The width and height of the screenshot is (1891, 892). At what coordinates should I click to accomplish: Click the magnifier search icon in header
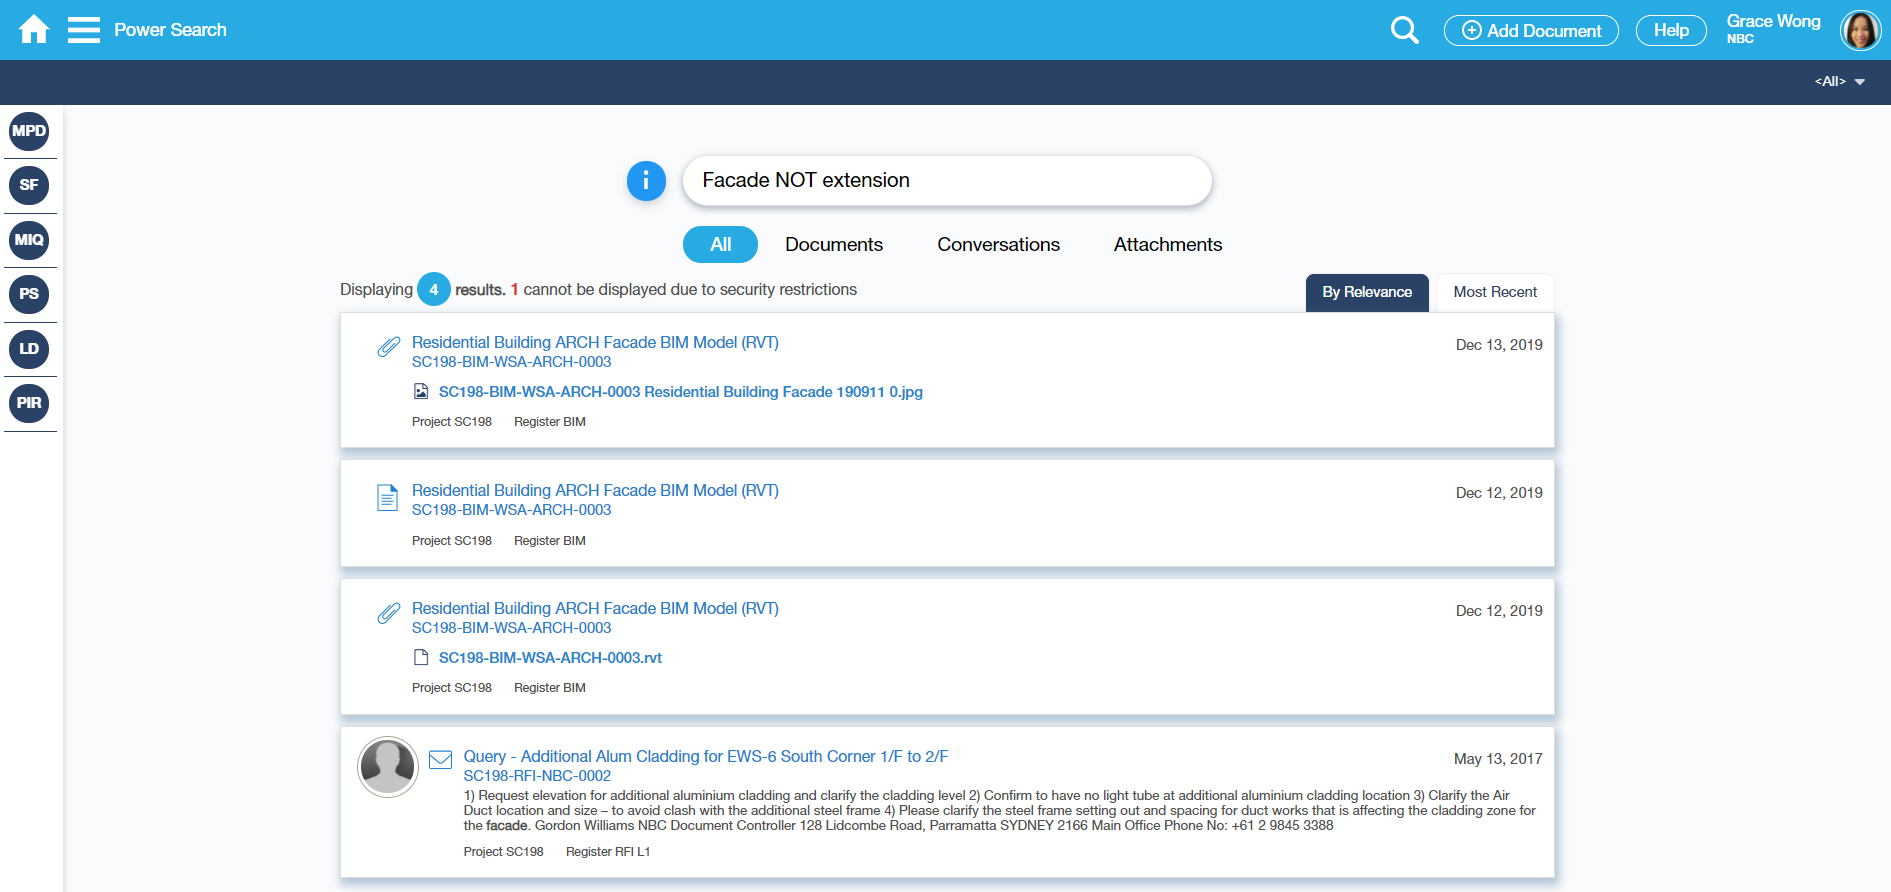coord(1404,30)
